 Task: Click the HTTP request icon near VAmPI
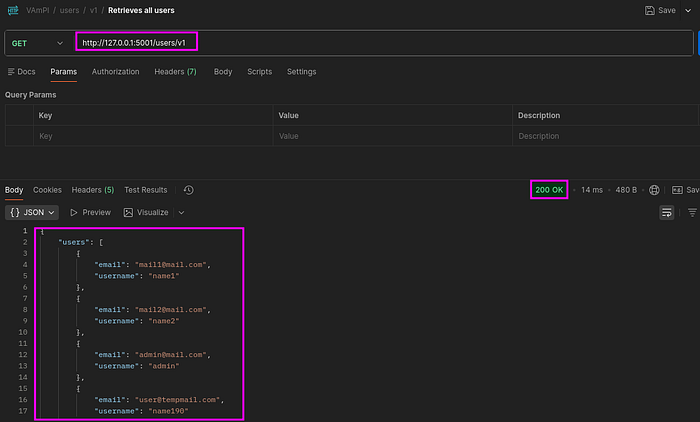tap(13, 10)
